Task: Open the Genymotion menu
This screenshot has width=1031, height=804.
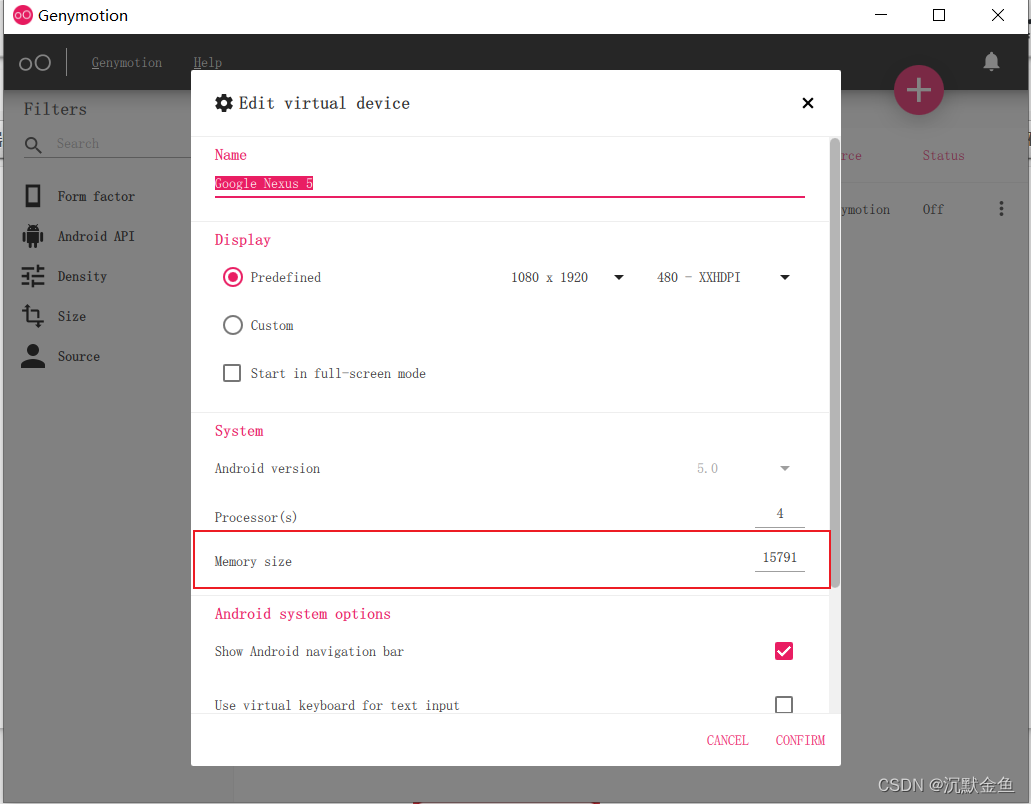Action: pos(127,62)
